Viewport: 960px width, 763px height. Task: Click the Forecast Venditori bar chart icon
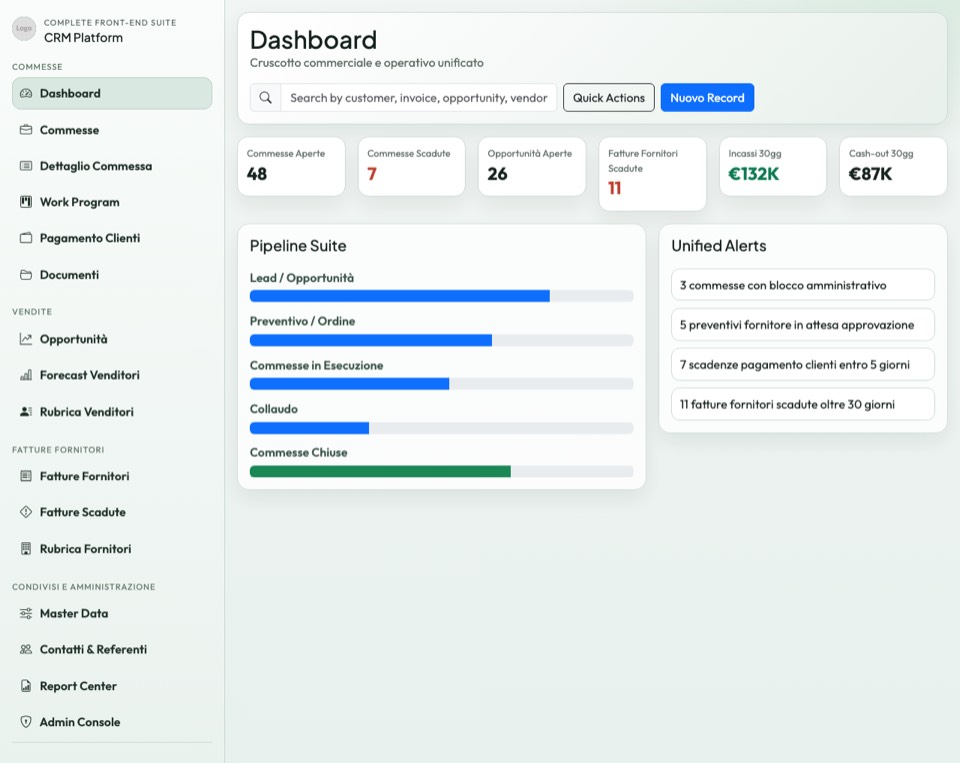26,375
